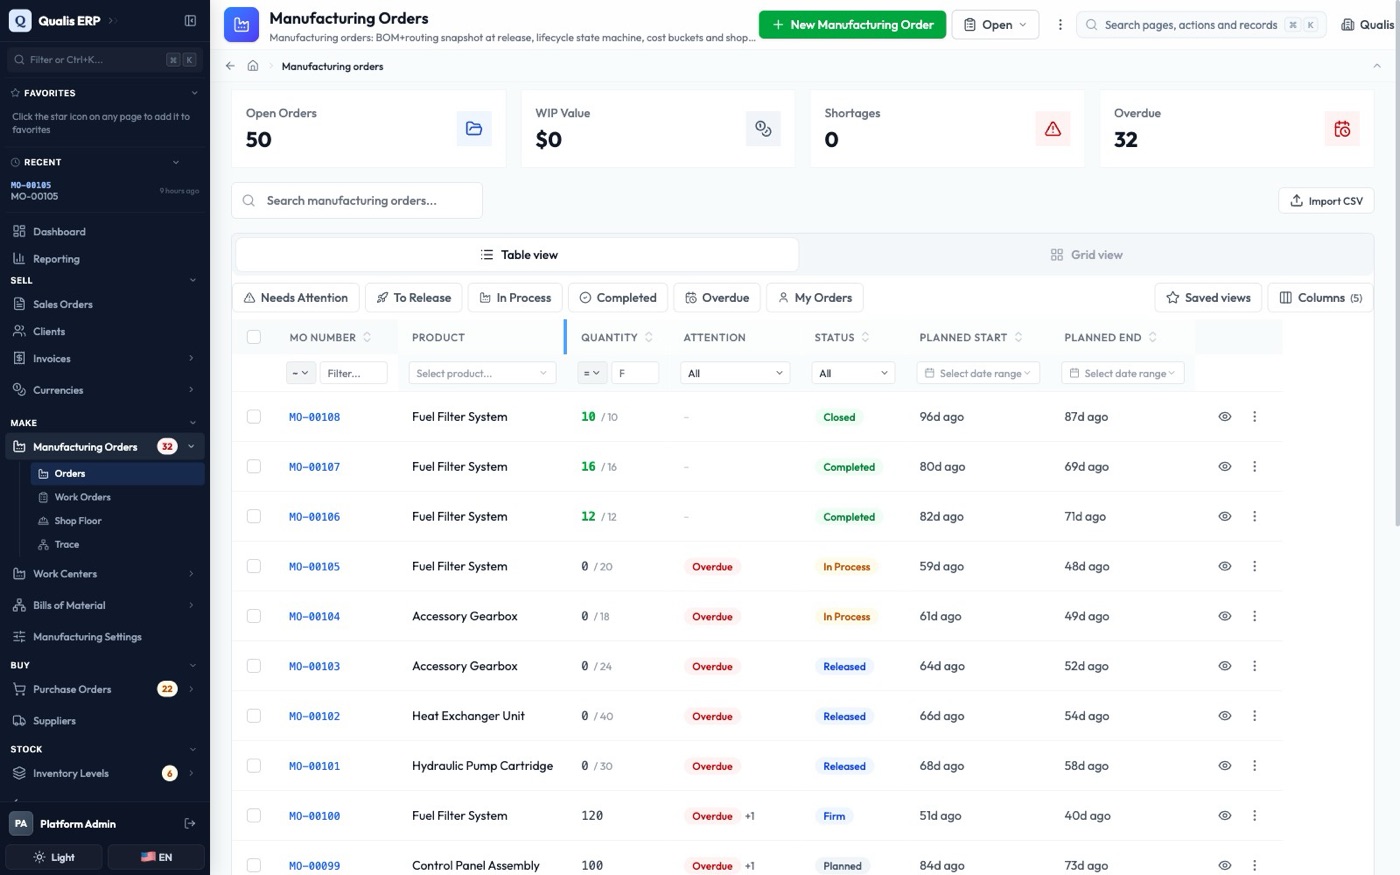1400x875 pixels.
Task: Open more options kebab menu in header
Action: (1060, 25)
